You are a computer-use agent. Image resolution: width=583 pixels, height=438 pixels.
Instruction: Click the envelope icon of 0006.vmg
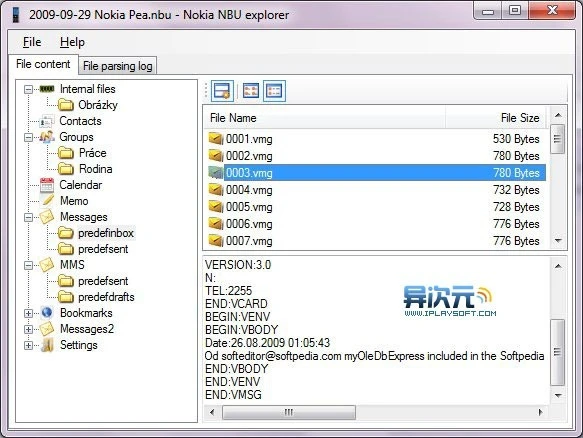coord(216,224)
